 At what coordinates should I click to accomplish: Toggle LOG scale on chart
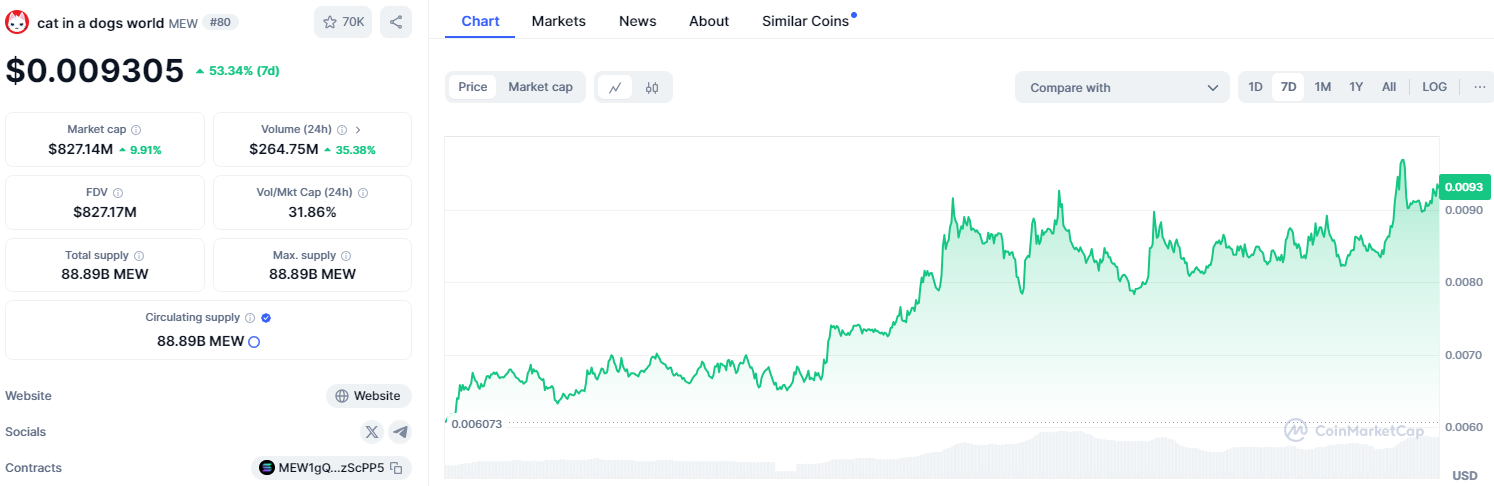1434,87
